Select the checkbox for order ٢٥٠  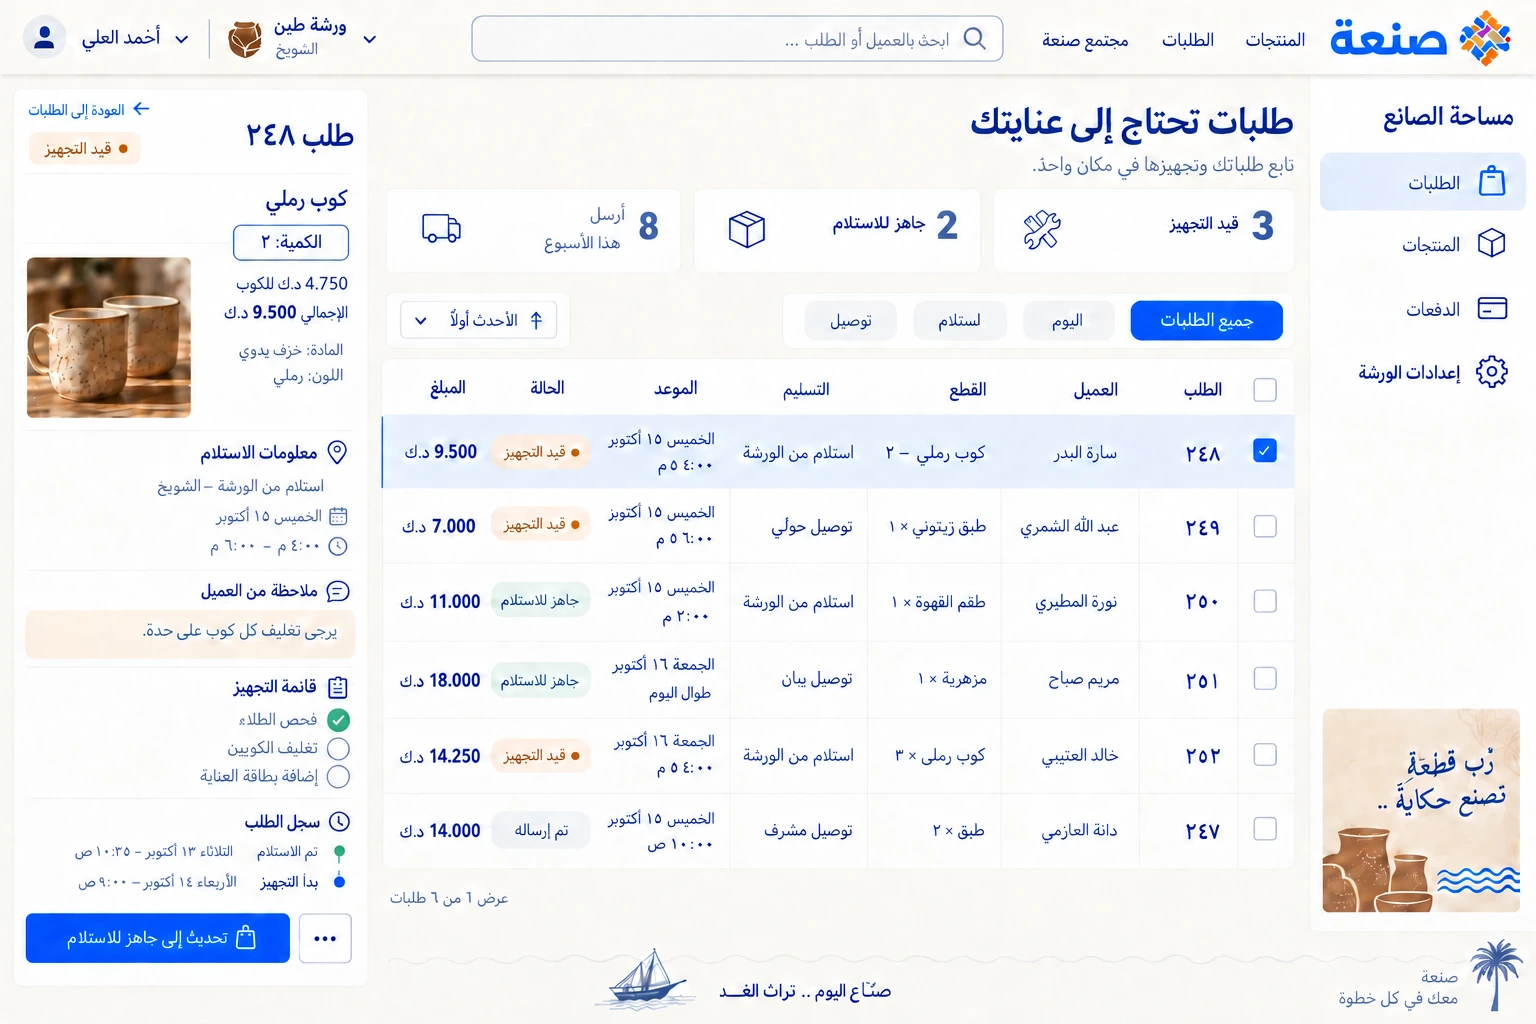(x=1265, y=601)
